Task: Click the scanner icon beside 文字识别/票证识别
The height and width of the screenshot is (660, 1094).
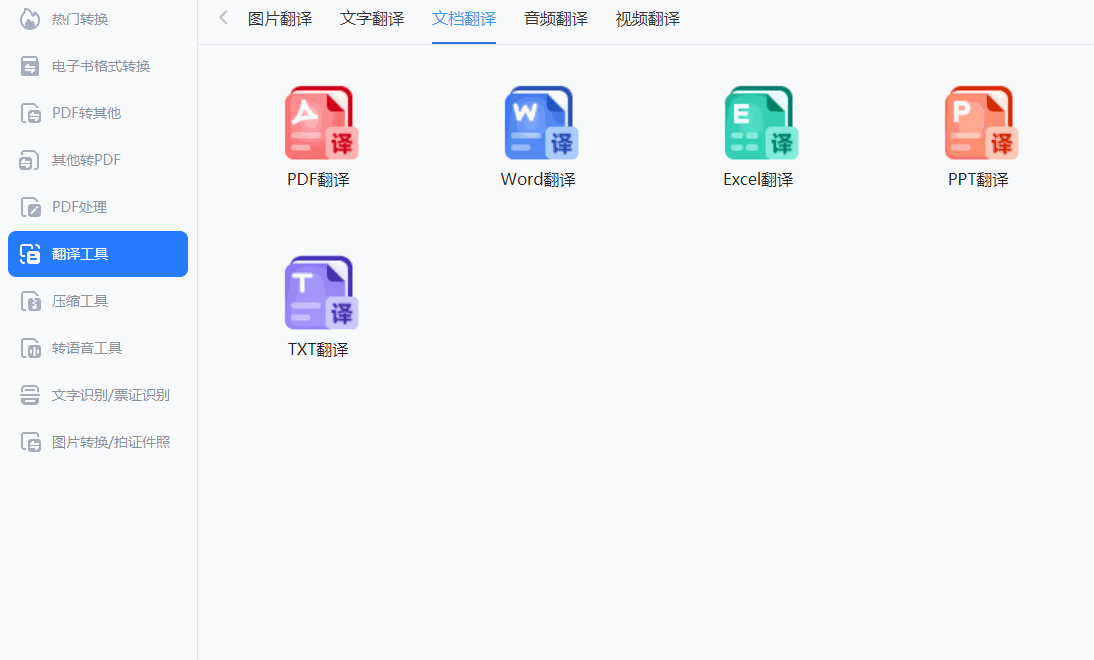Action: point(30,395)
